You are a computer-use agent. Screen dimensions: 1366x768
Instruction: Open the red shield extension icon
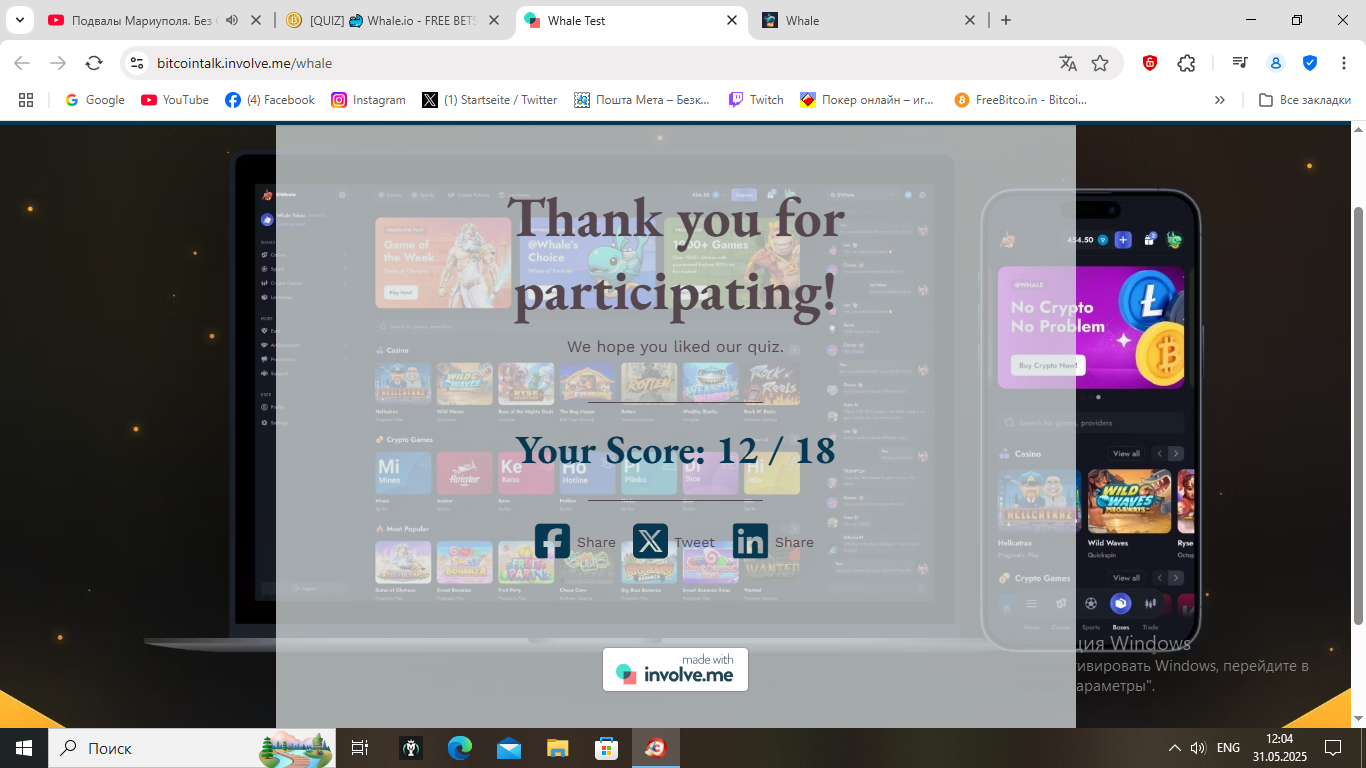point(1150,63)
